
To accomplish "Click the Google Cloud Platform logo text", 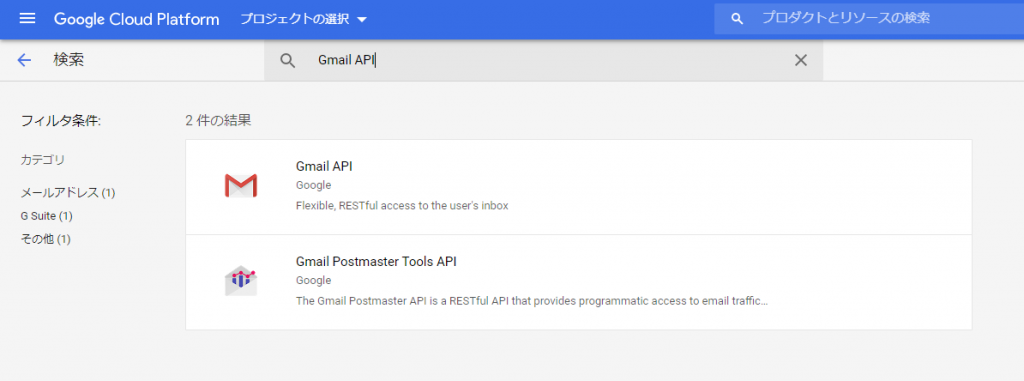I will click(136, 19).
